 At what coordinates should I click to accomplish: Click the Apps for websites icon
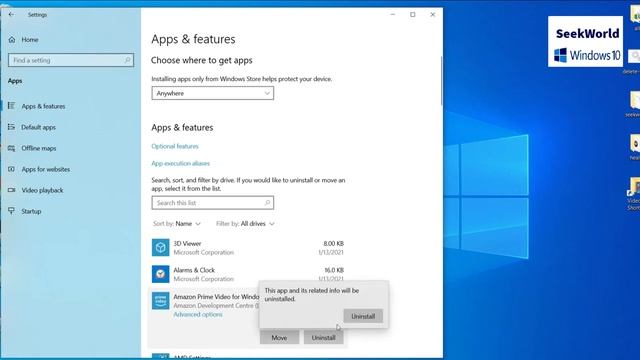pos(11,169)
